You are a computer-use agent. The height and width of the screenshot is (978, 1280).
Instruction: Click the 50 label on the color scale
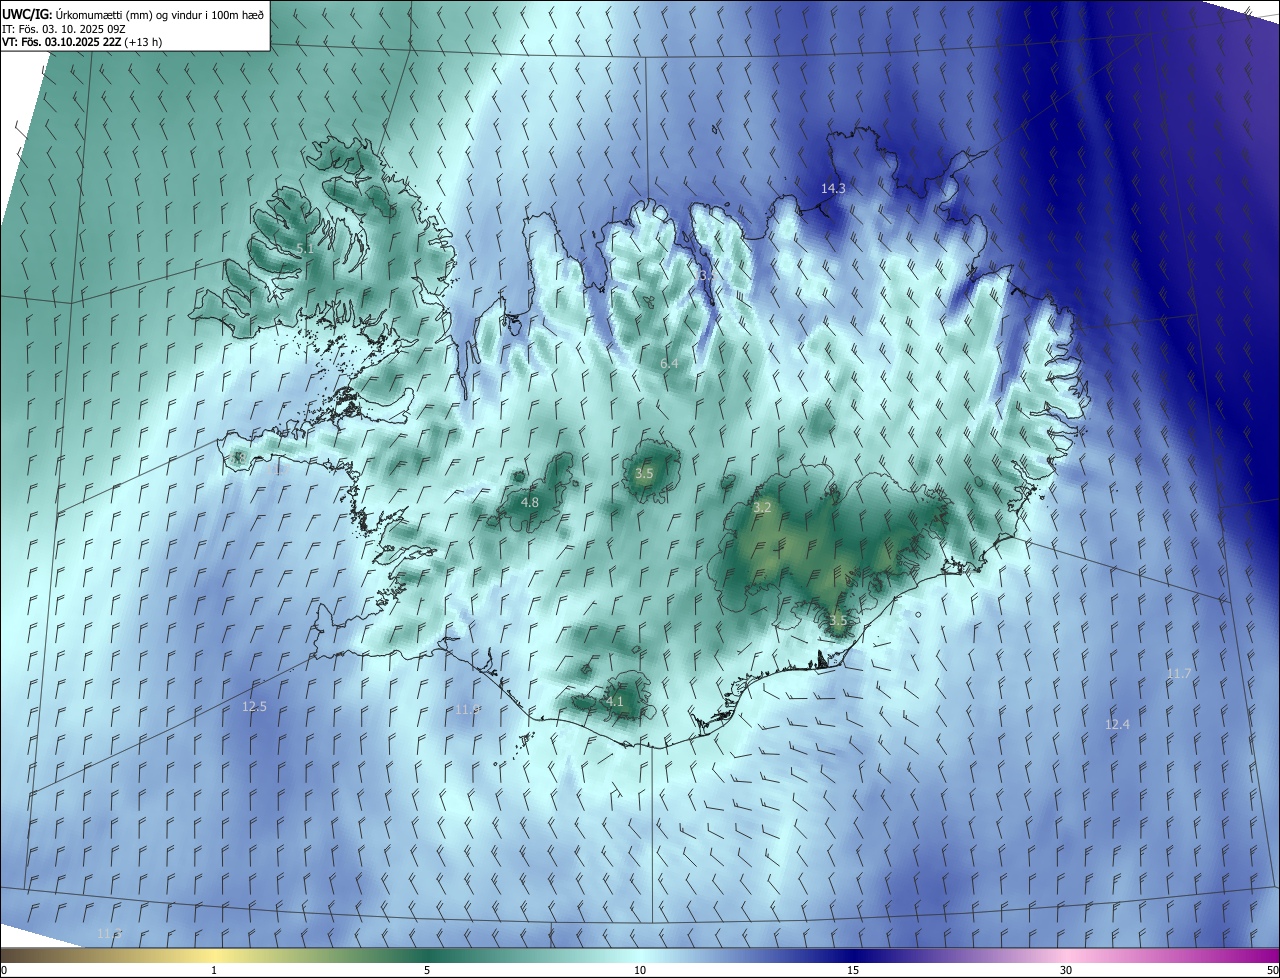coord(1272,970)
